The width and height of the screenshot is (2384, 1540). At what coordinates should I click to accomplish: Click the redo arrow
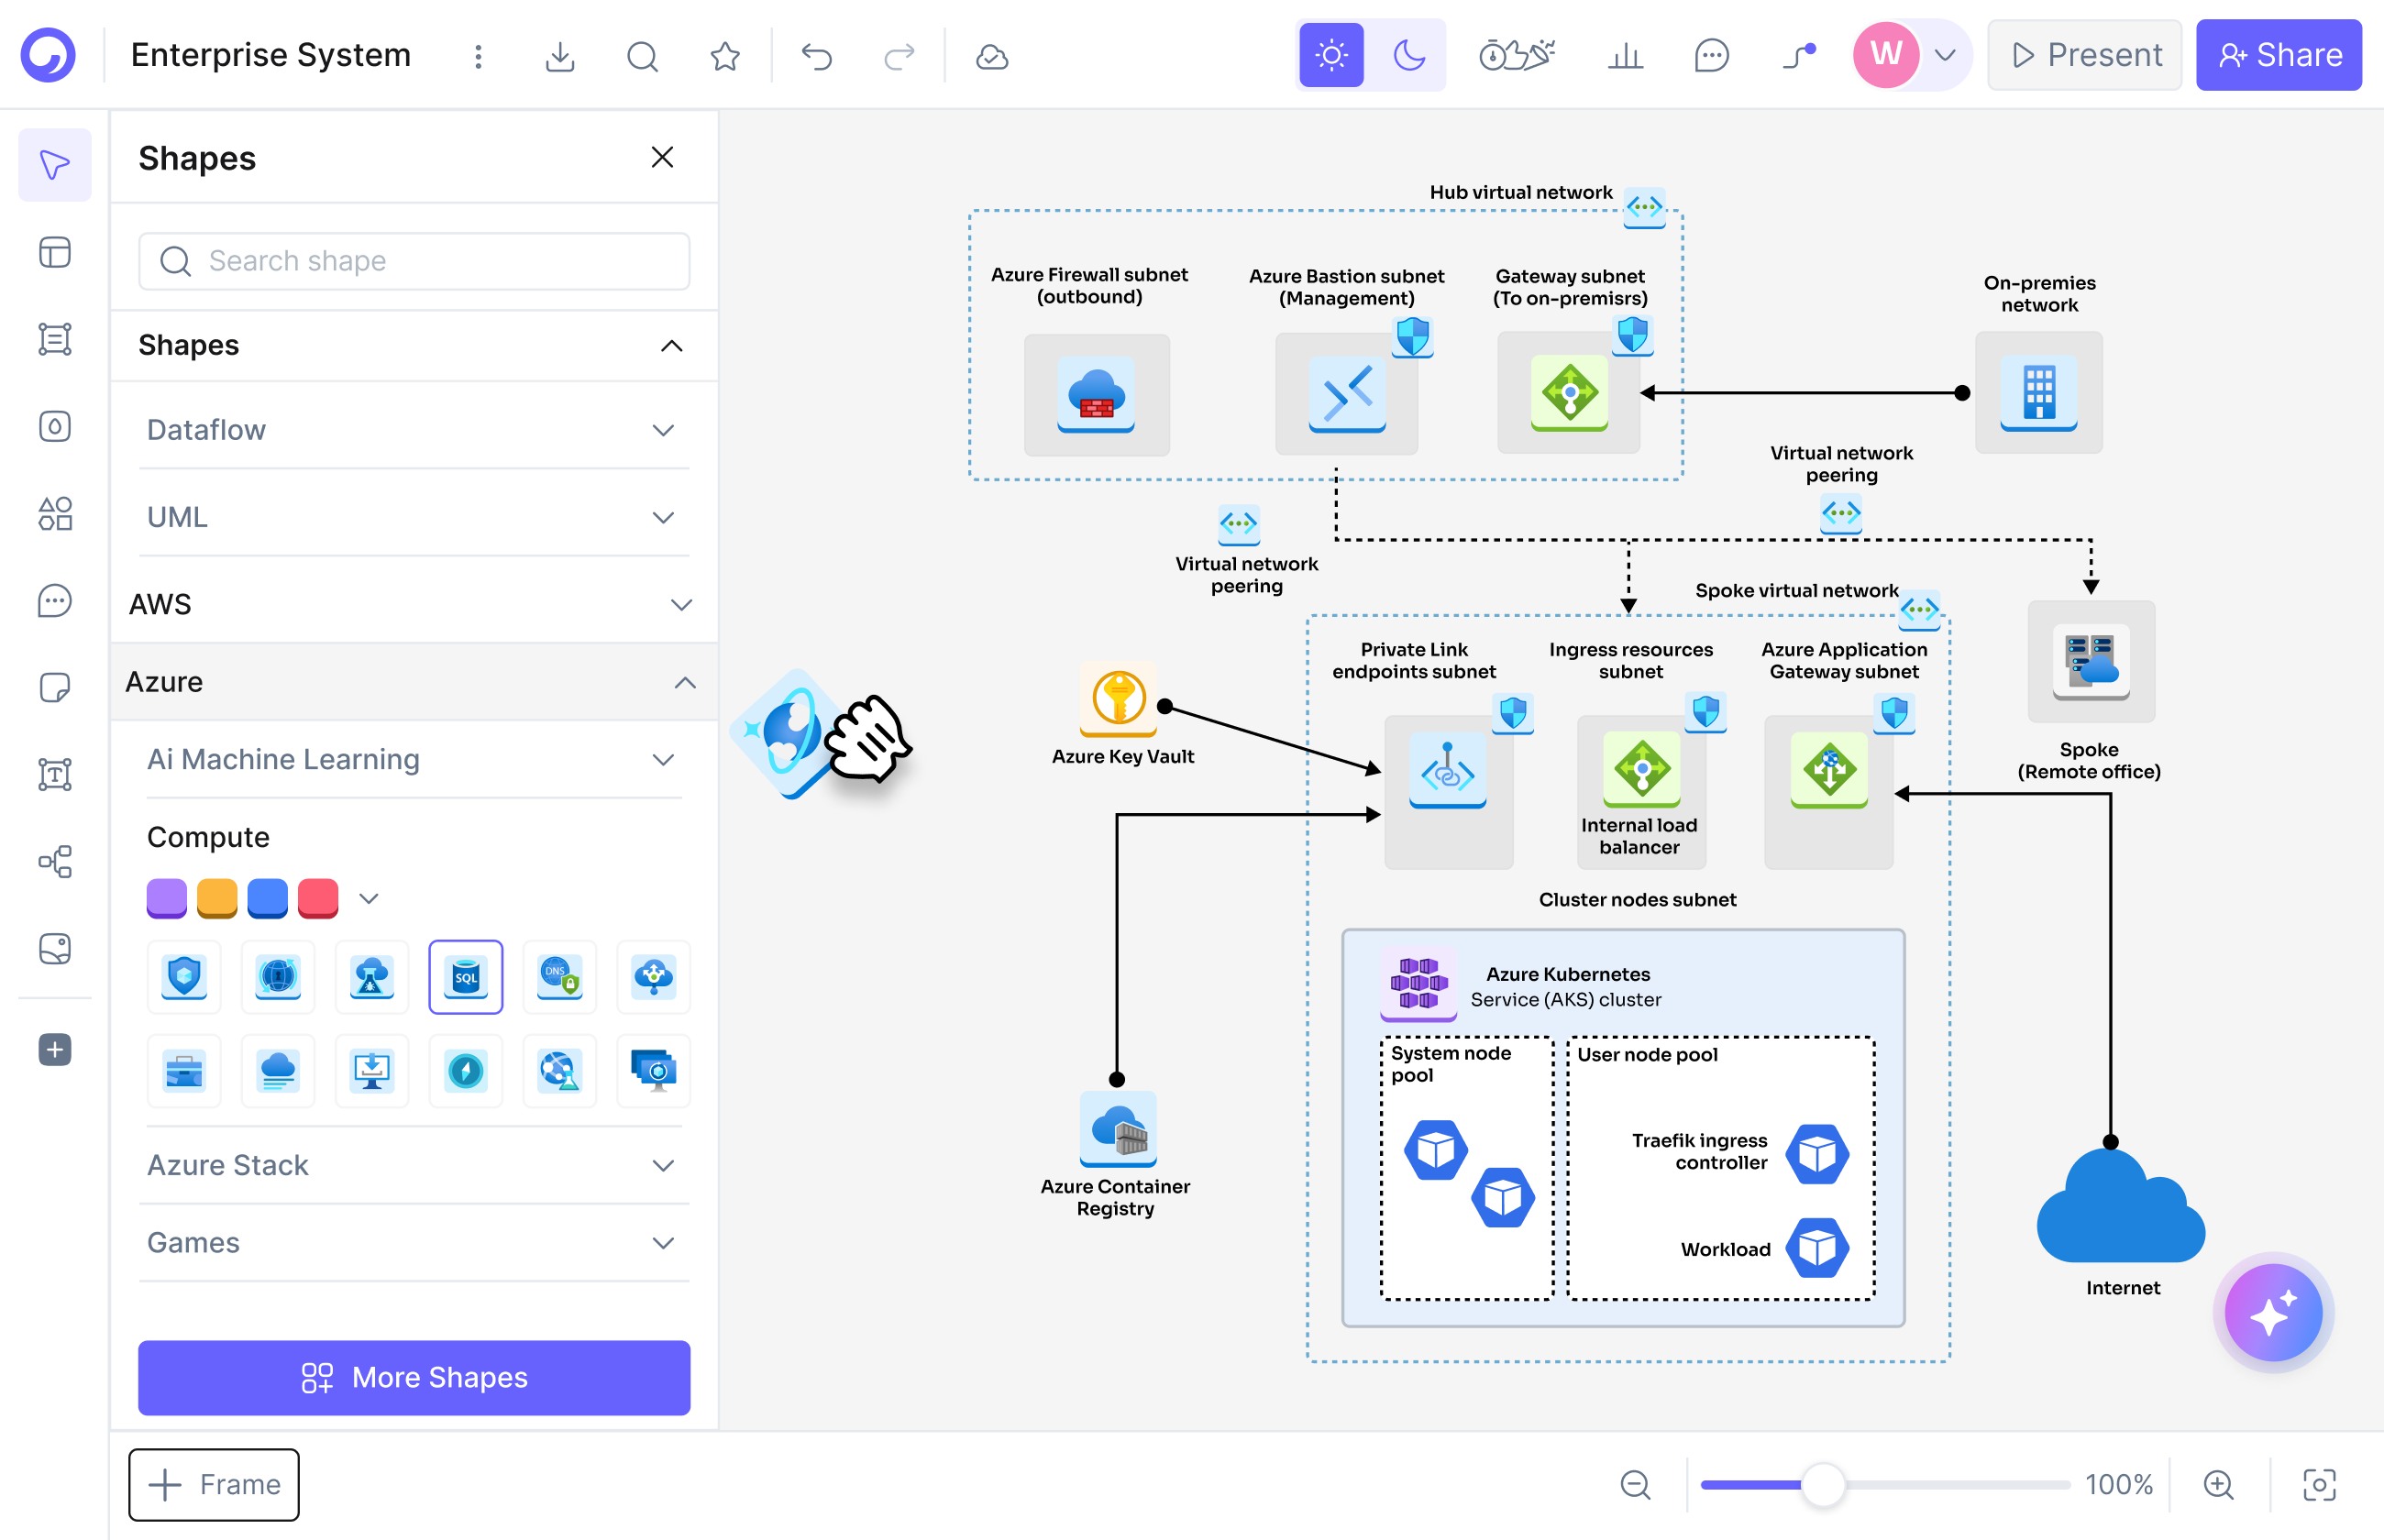tap(899, 56)
